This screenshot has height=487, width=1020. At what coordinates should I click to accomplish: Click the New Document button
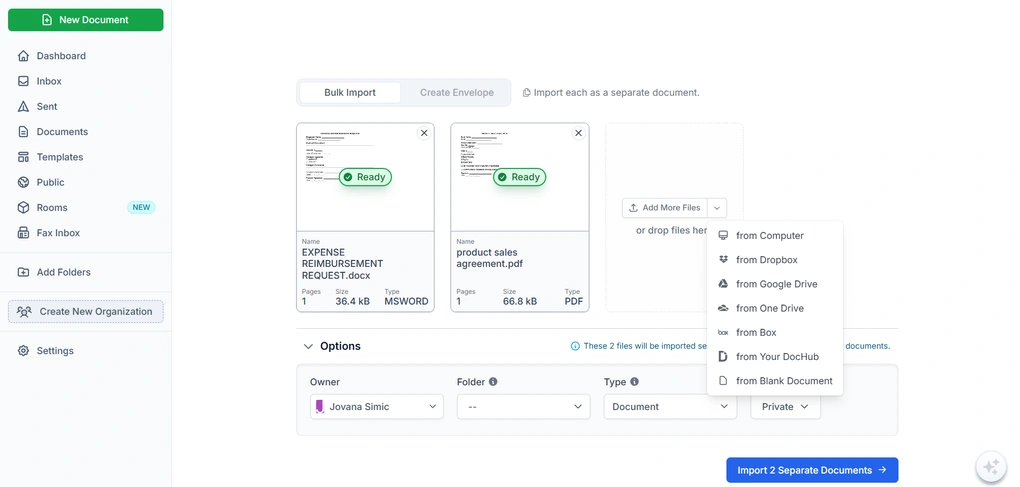point(85,20)
